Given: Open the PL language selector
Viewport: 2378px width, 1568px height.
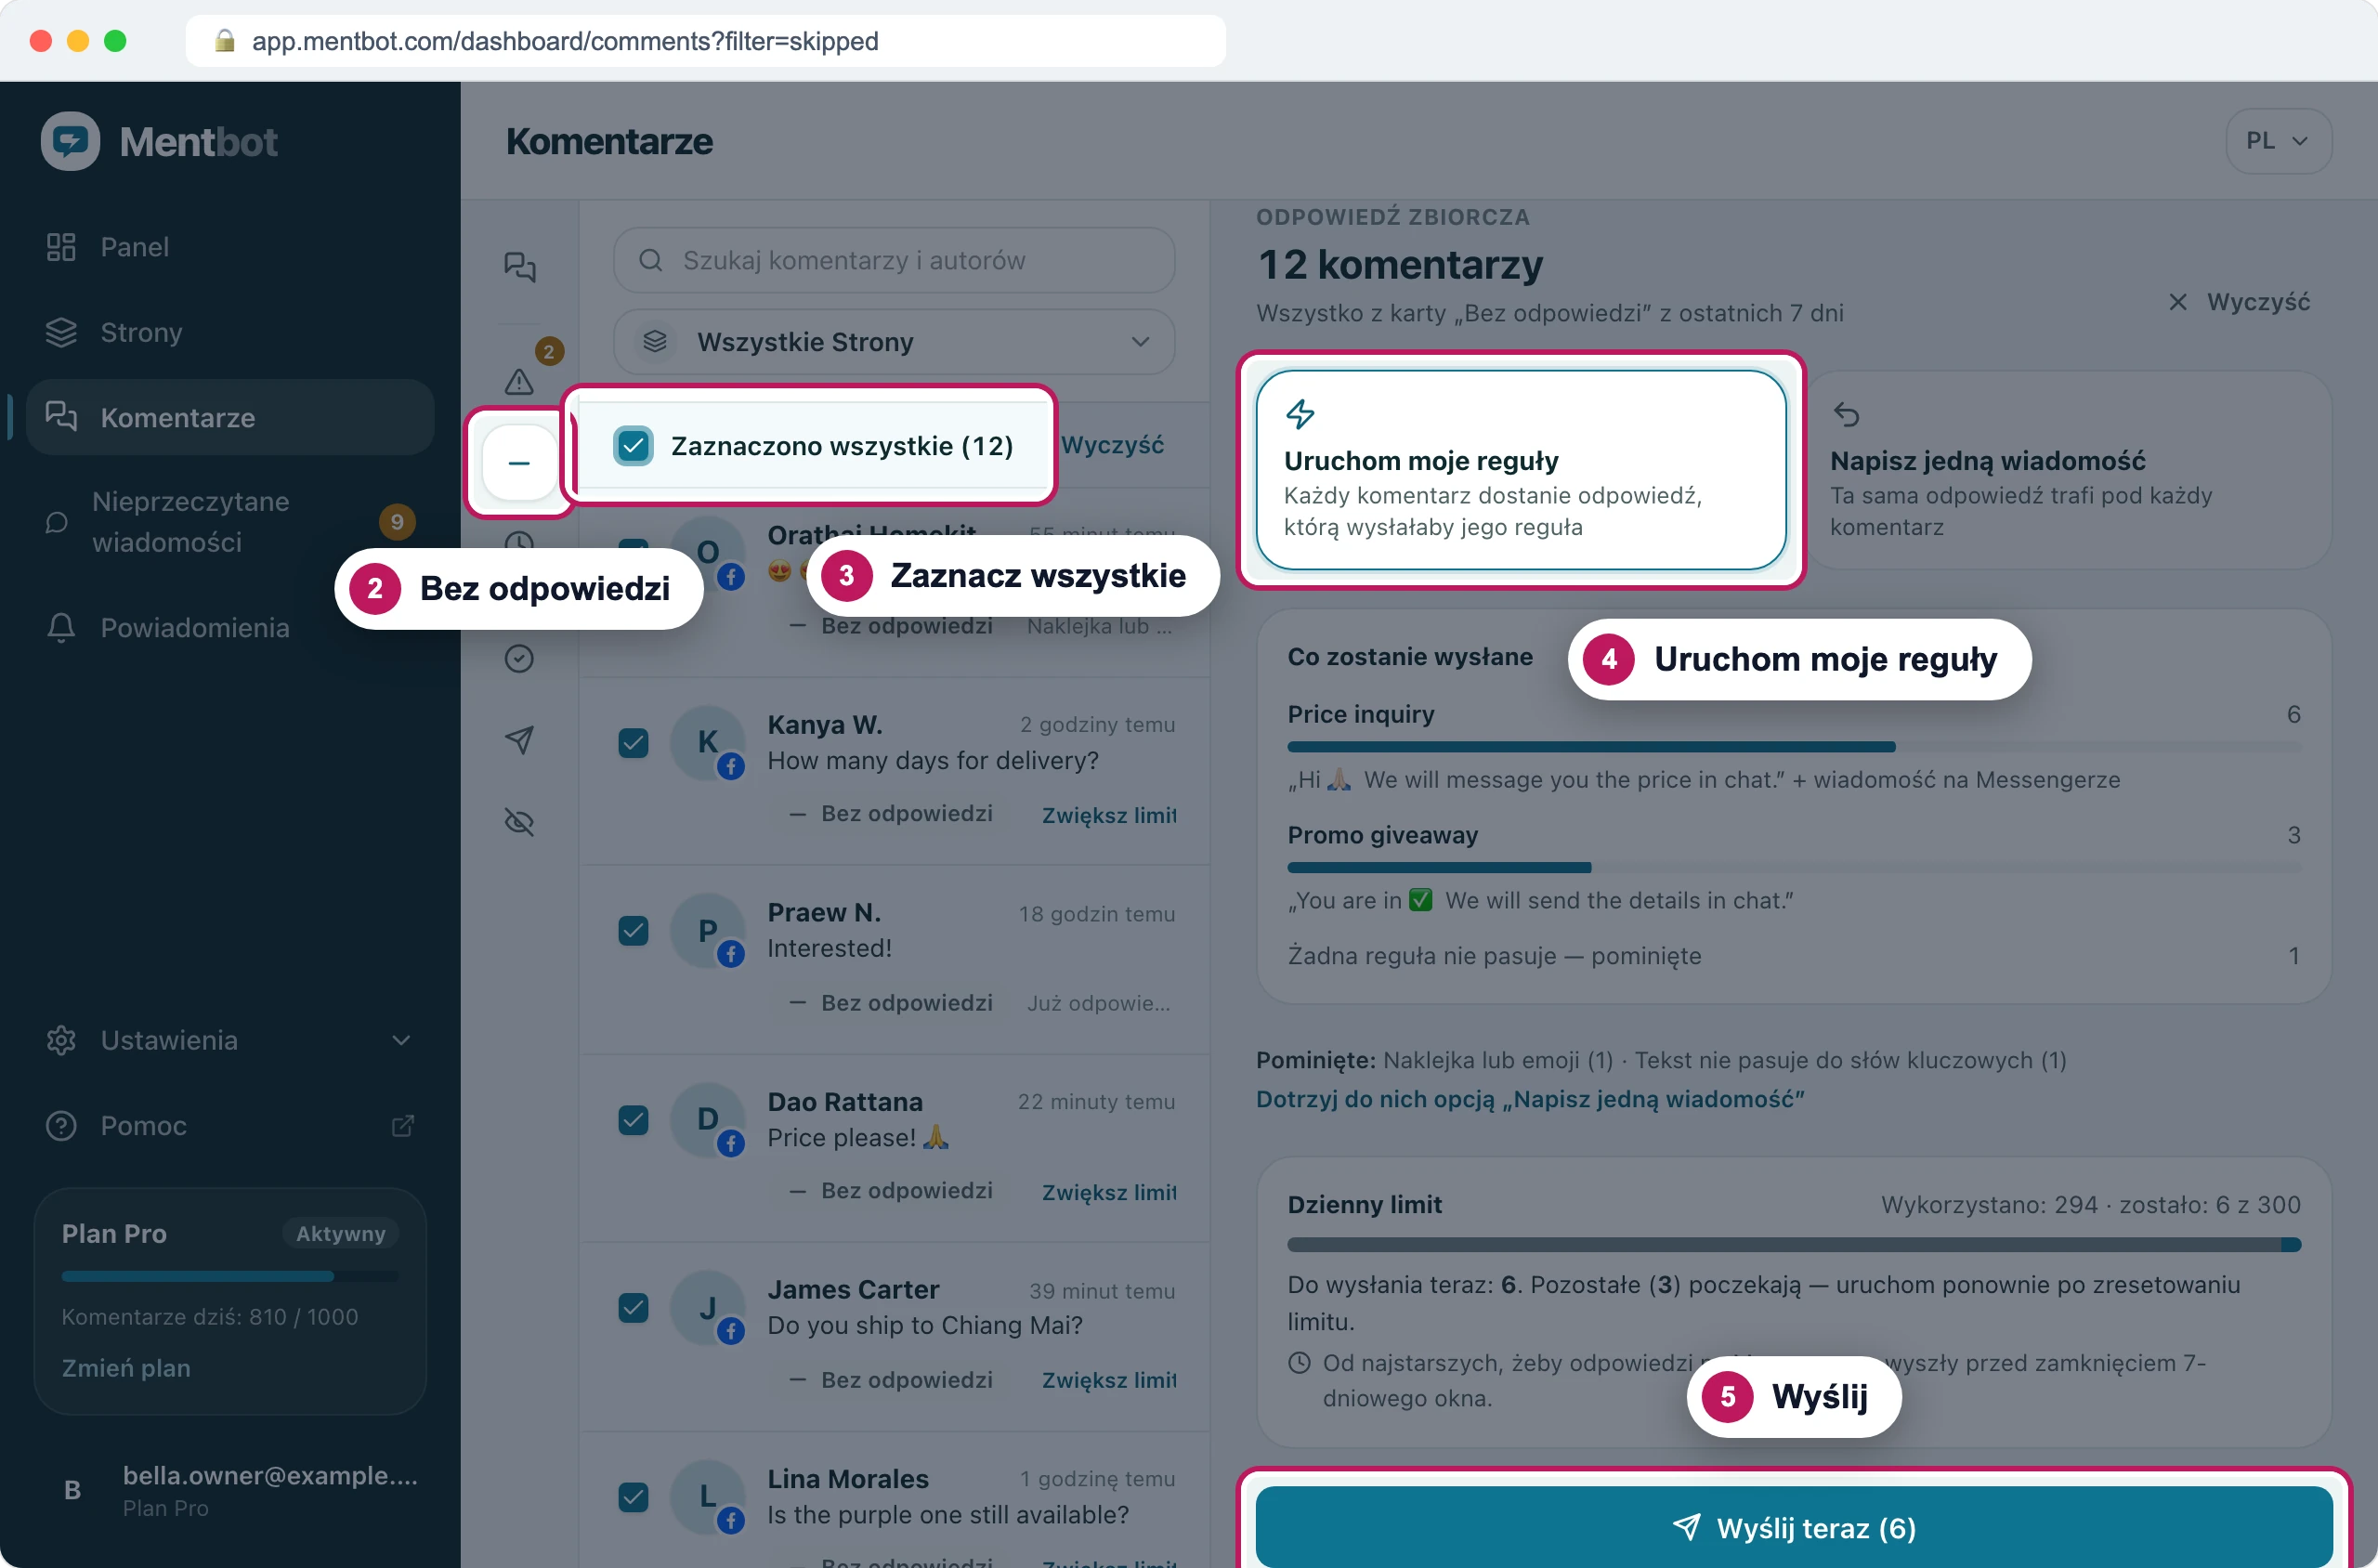Looking at the screenshot, I should point(2278,141).
